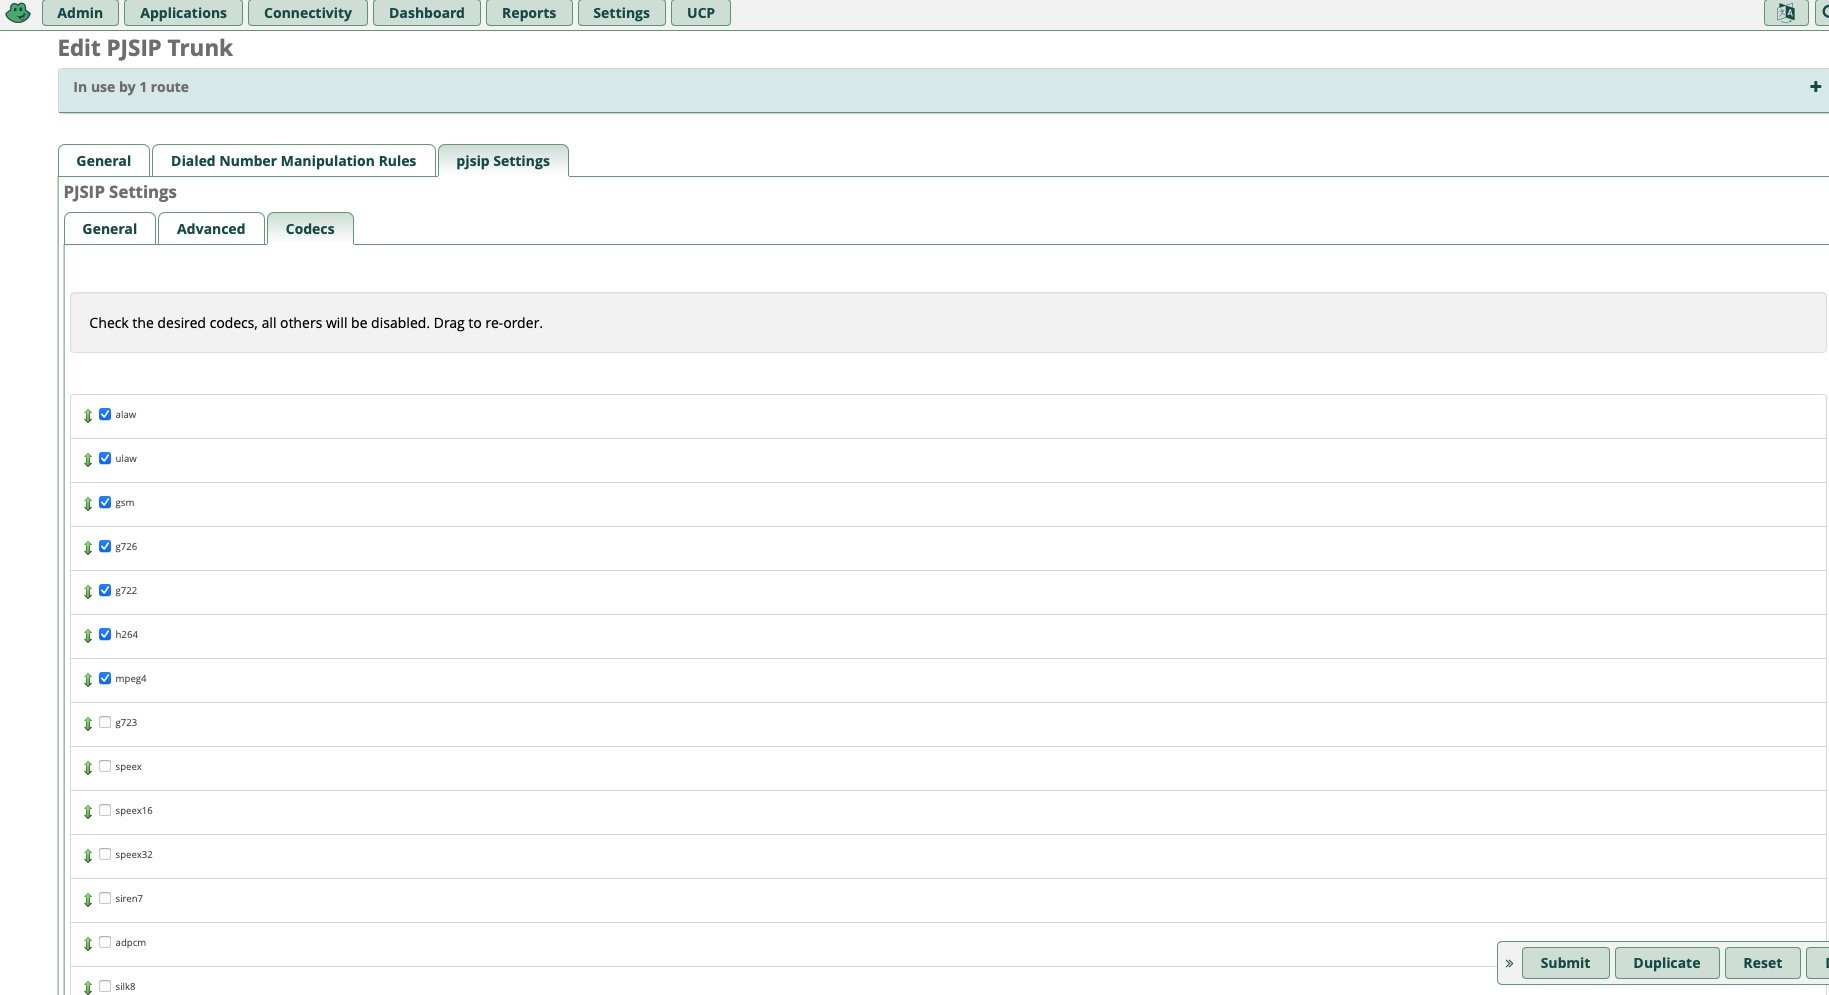
Task: Open the Dashboard menu item
Action: click(x=427, y=13)
